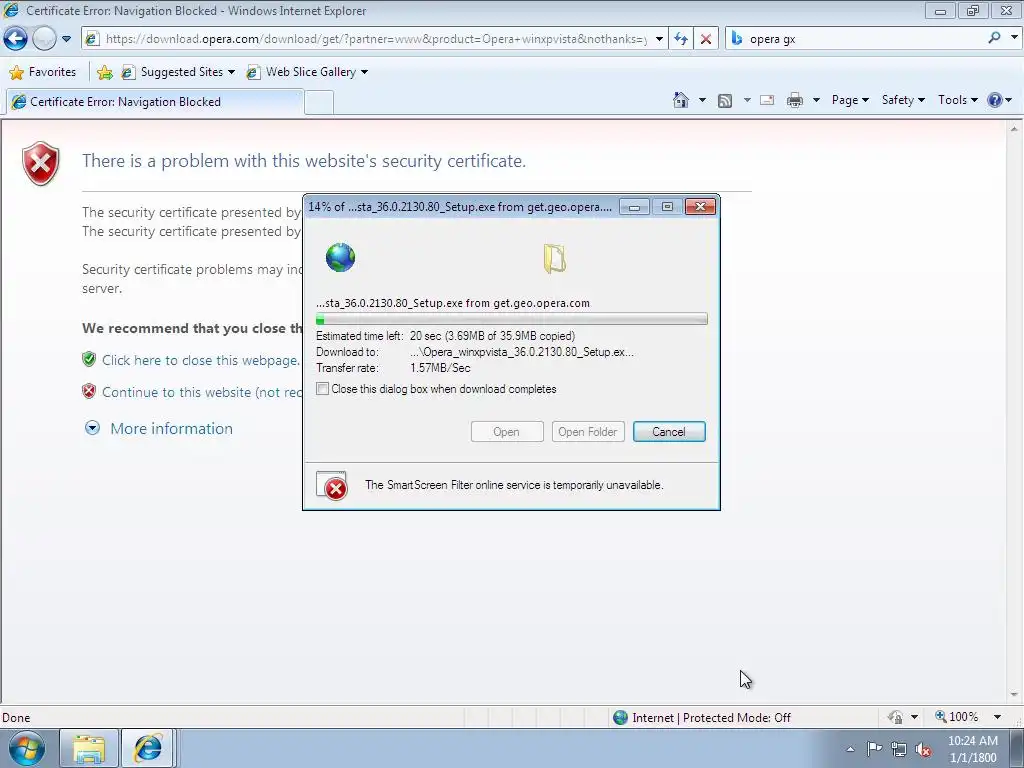
Task: Click the Home icon in command bar
Action: (680, 100)
